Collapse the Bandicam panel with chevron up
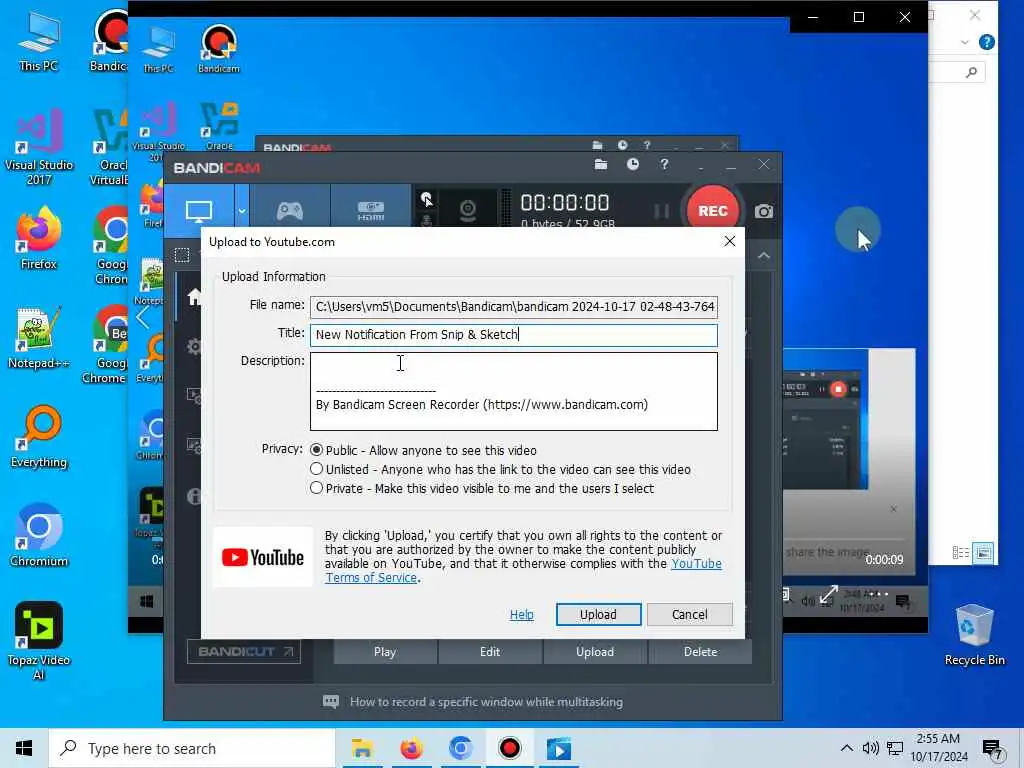Viewport: 1024px width, 768px height. [x=763, y=255]
